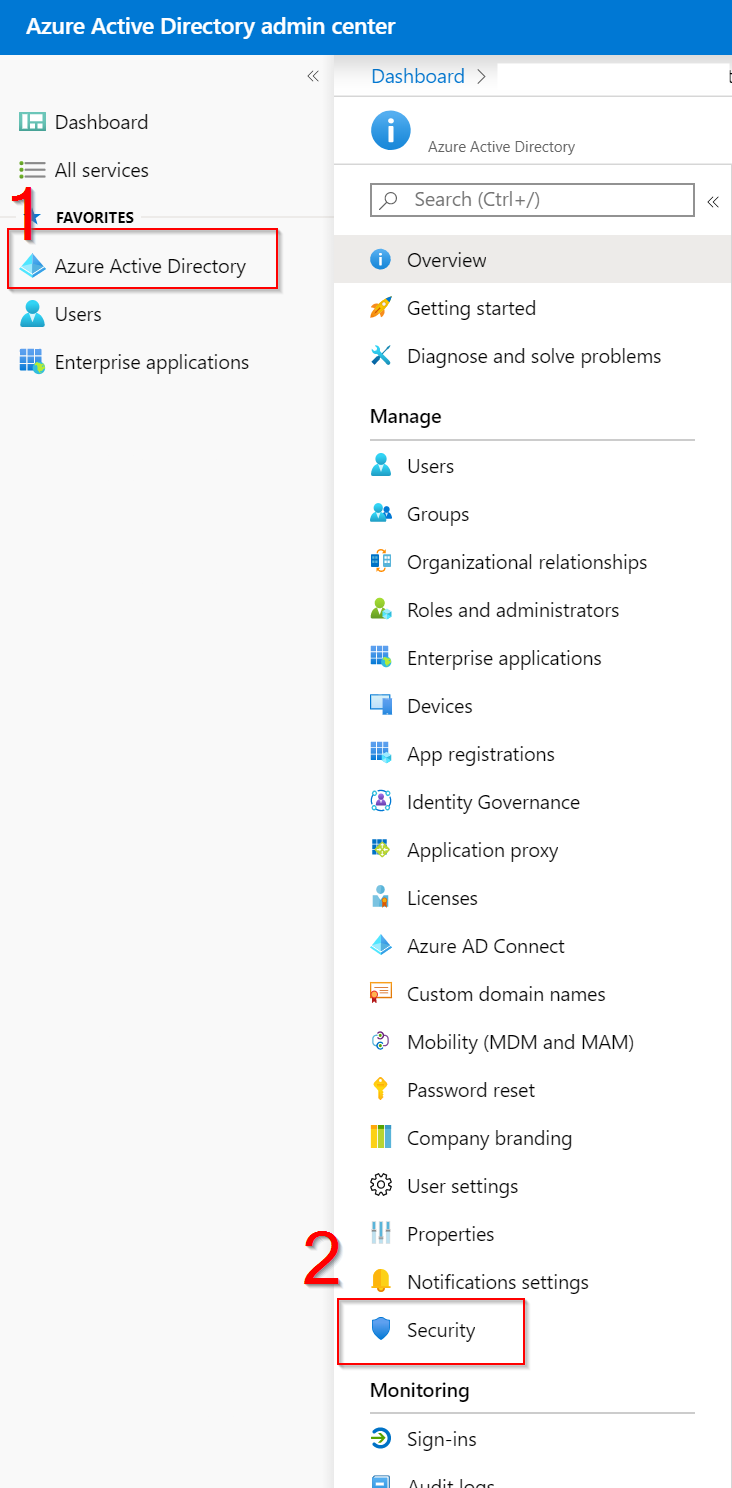The image size is (732, 1488).
Task: Click Notifications settings text
Action: 498,1282
